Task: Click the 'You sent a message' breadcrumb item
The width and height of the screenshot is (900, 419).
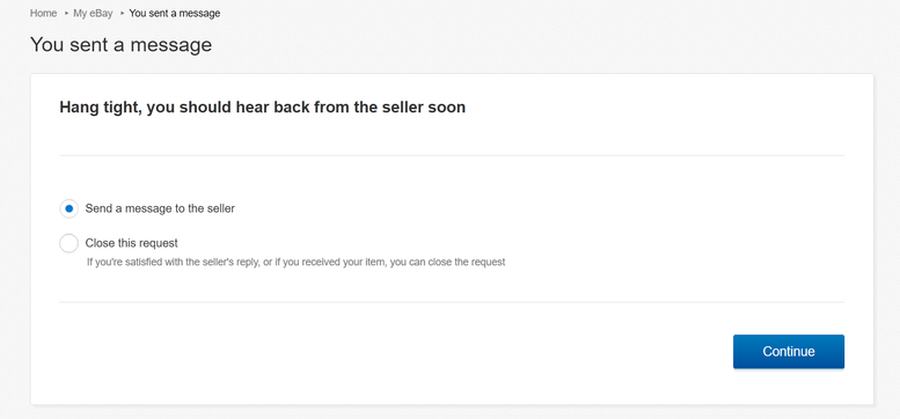Action: tap(174, 13)
